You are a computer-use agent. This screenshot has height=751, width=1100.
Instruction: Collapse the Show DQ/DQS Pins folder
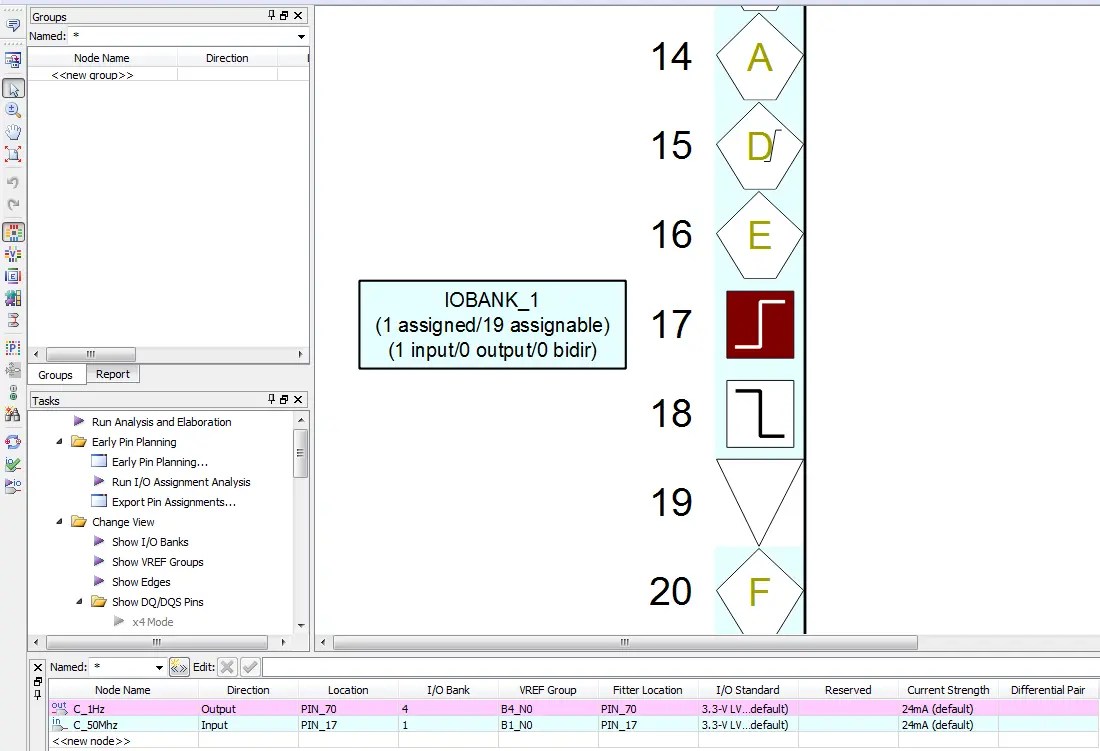79,602
